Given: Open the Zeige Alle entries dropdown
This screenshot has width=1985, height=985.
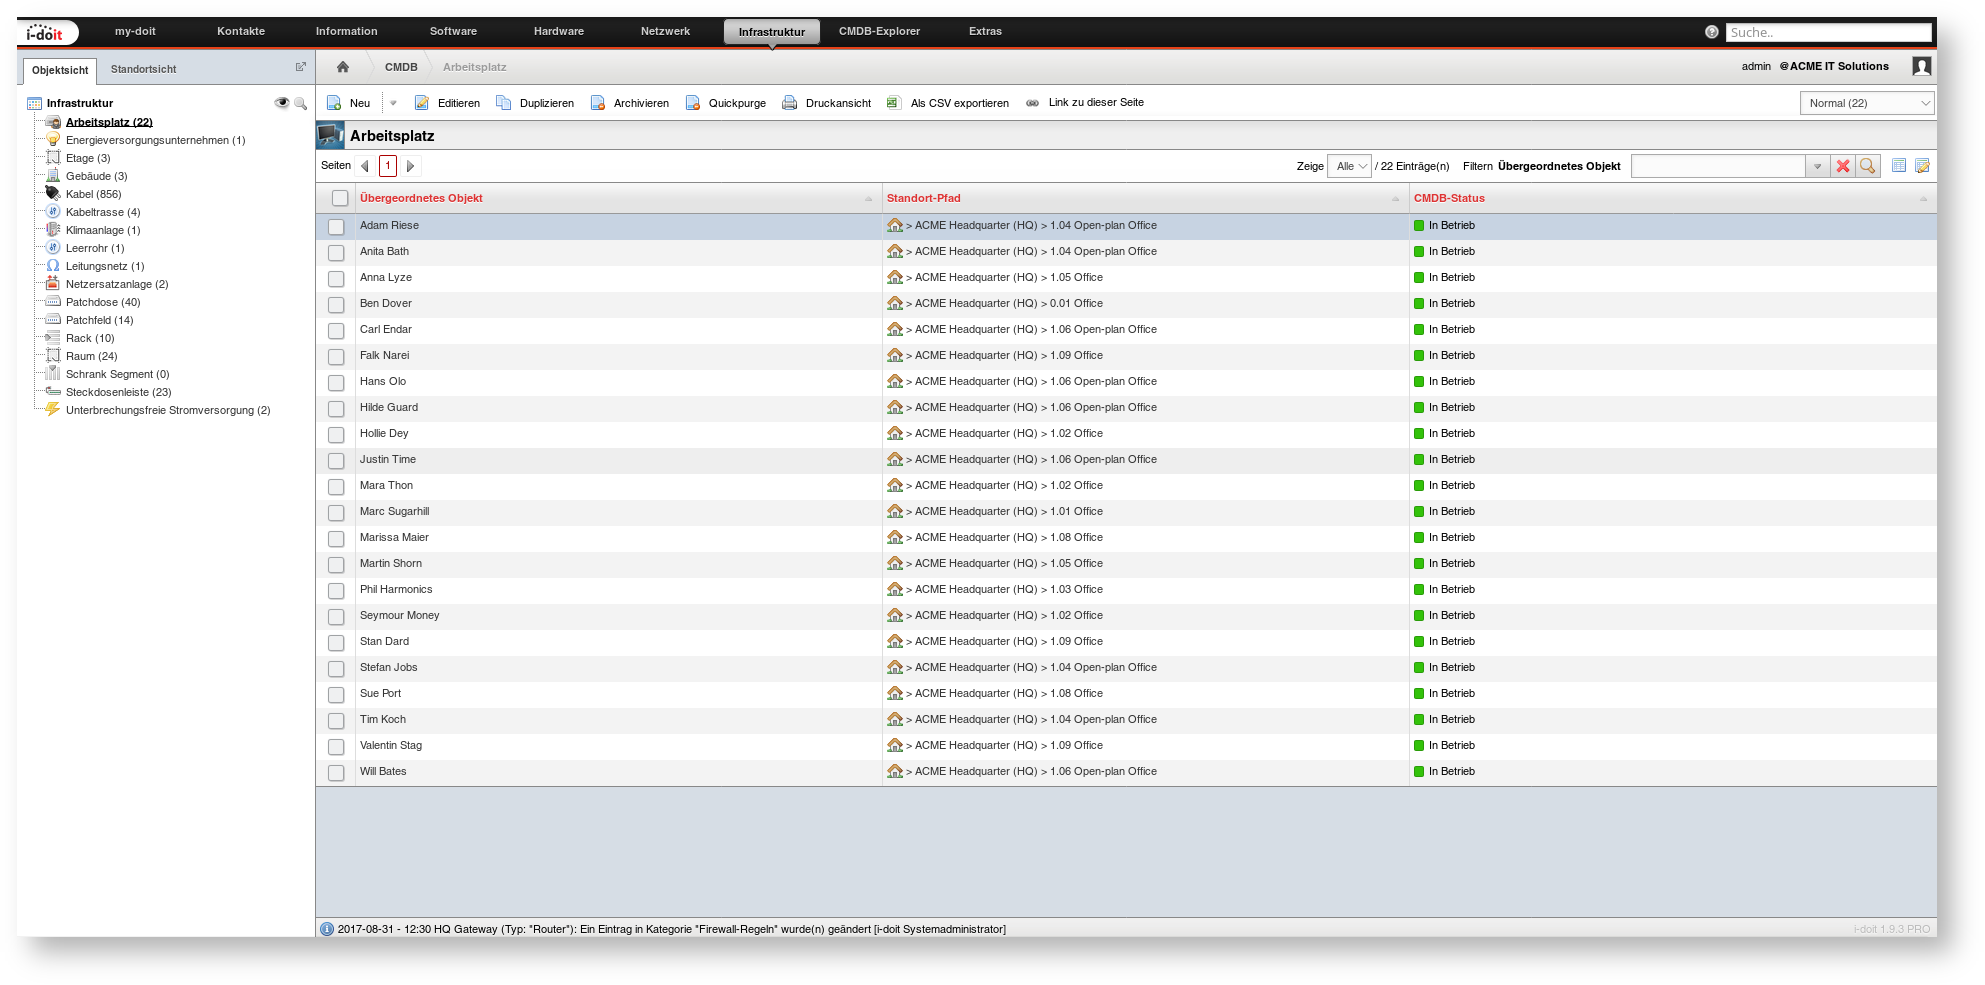Looking at the screenshot, I should click(x=1349, y=166).
